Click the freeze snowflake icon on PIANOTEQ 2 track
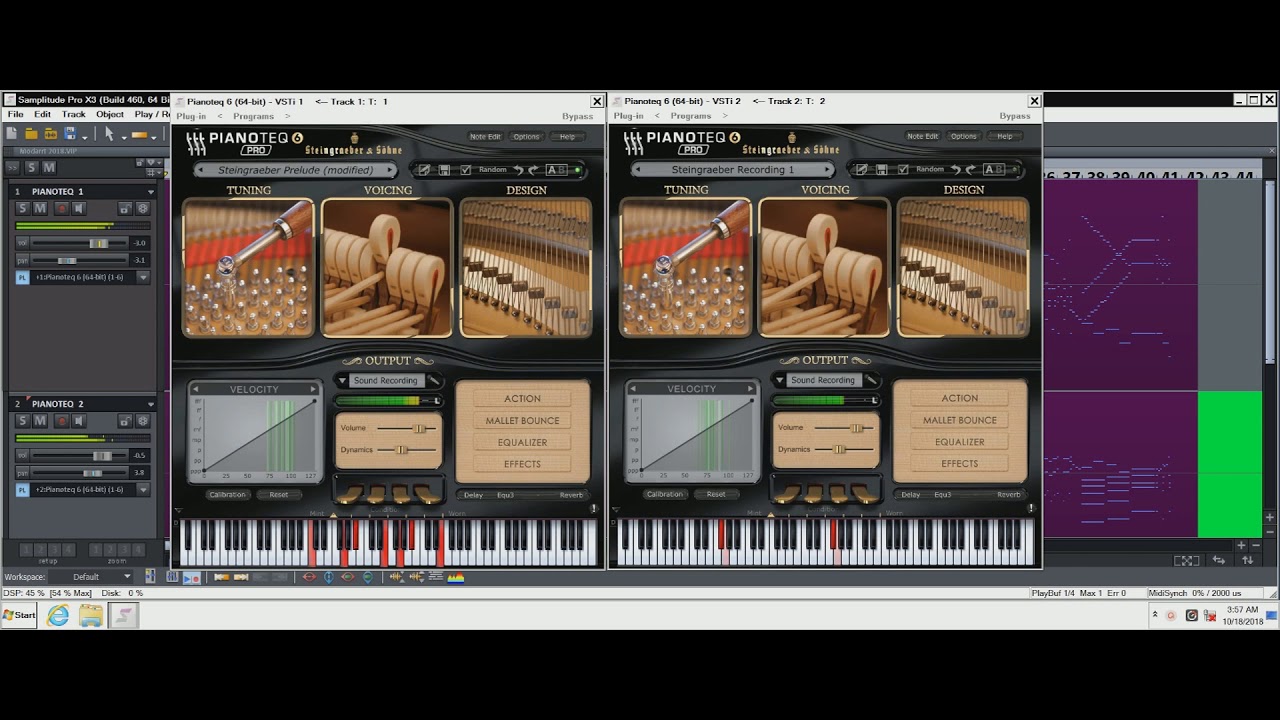 [143, 421]
